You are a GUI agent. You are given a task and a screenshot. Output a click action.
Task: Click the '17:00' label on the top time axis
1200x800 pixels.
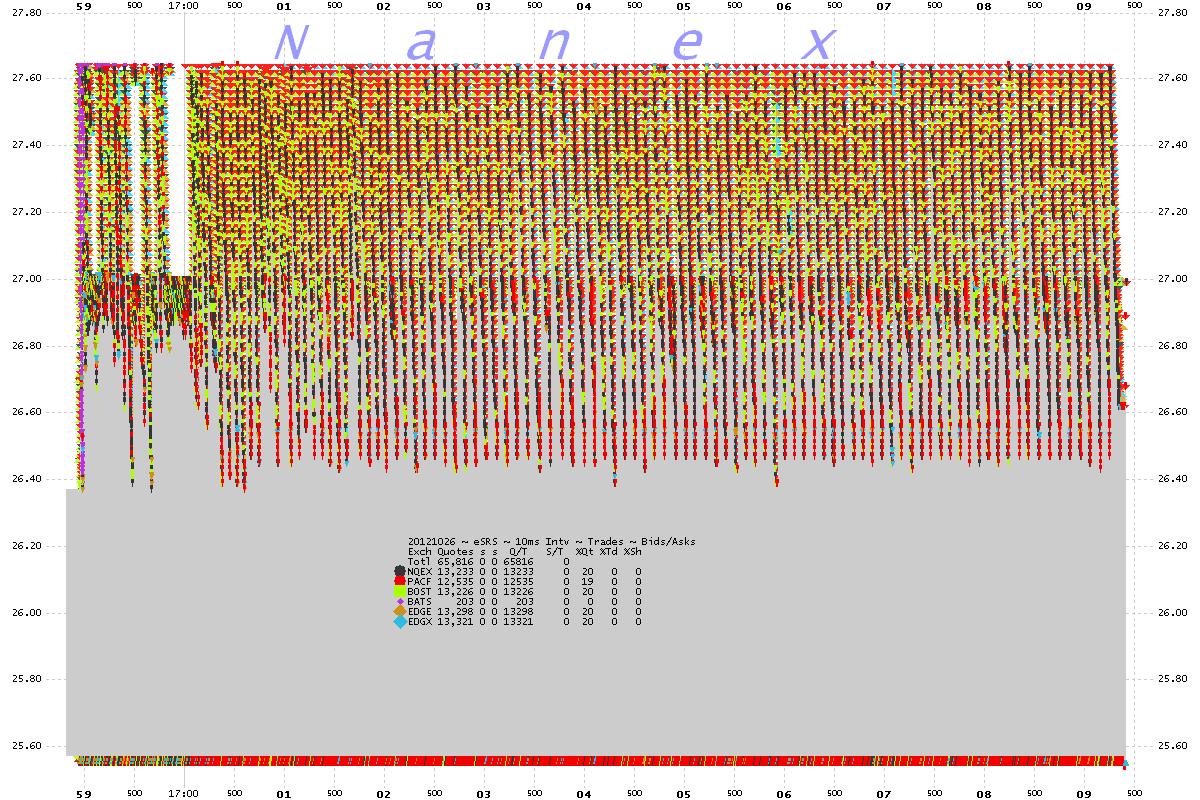point(184,6)
